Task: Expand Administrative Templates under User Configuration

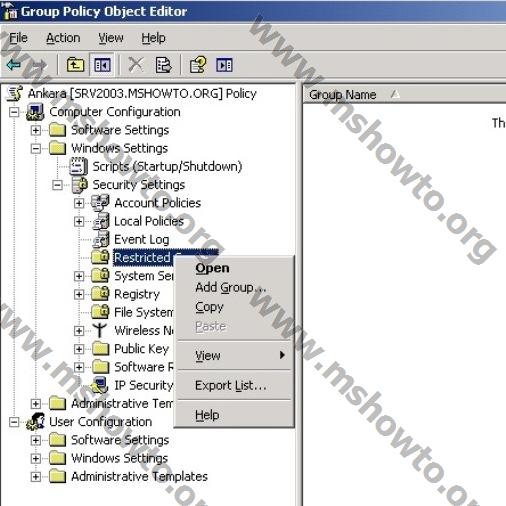Action: [36, 477]
